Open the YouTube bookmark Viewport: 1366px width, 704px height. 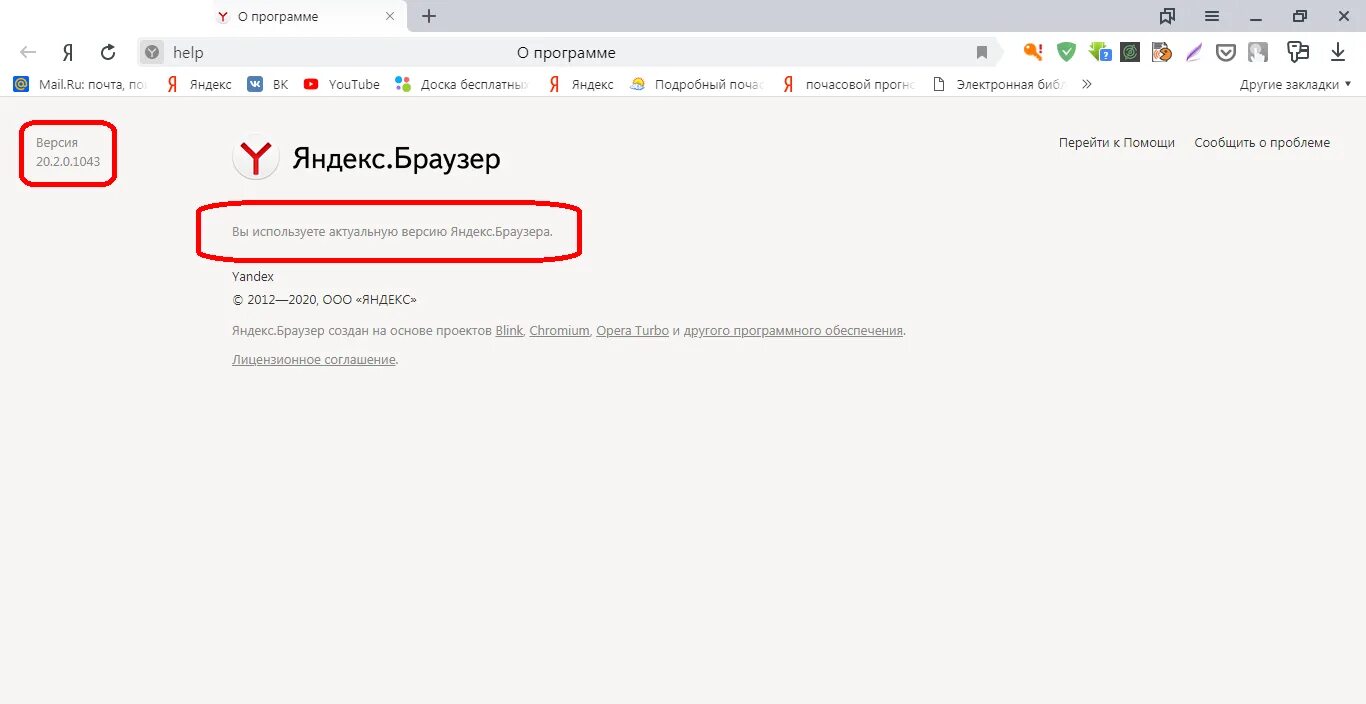(x=342, y=85)
